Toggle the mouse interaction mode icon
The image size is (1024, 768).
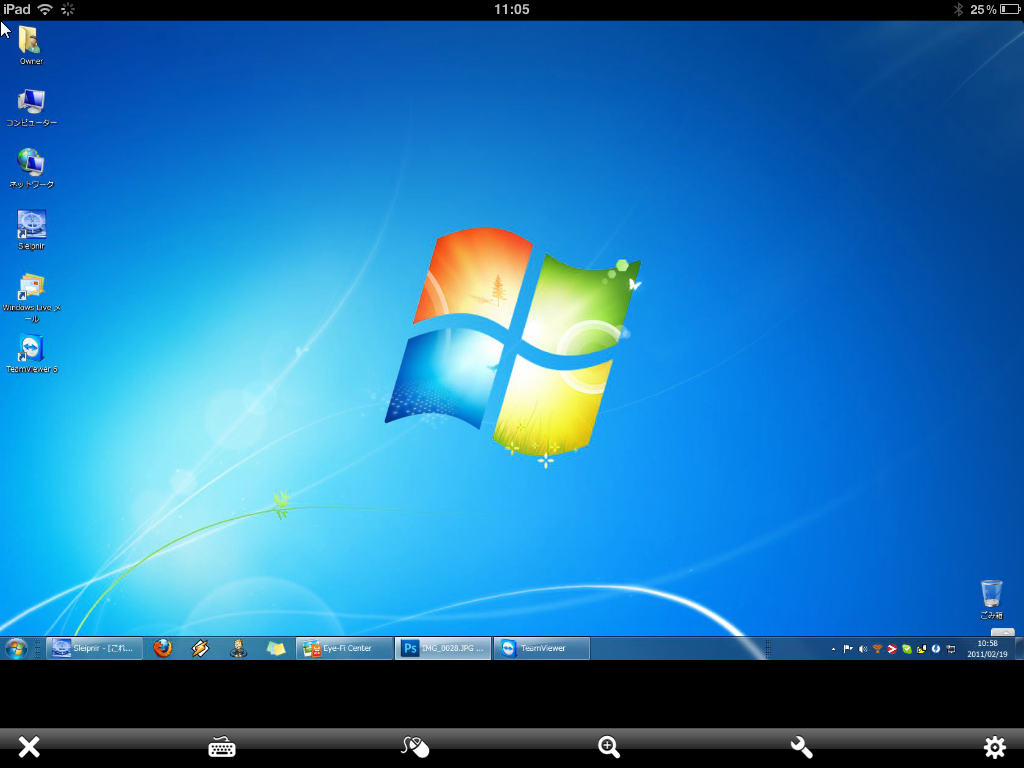(415, 746)
